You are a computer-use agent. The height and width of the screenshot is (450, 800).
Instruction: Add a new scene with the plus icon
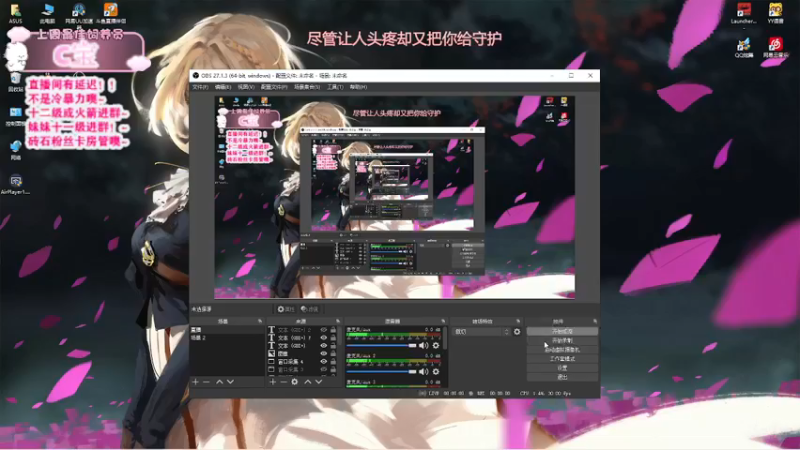pyautogui.click(x=195, y=382)
